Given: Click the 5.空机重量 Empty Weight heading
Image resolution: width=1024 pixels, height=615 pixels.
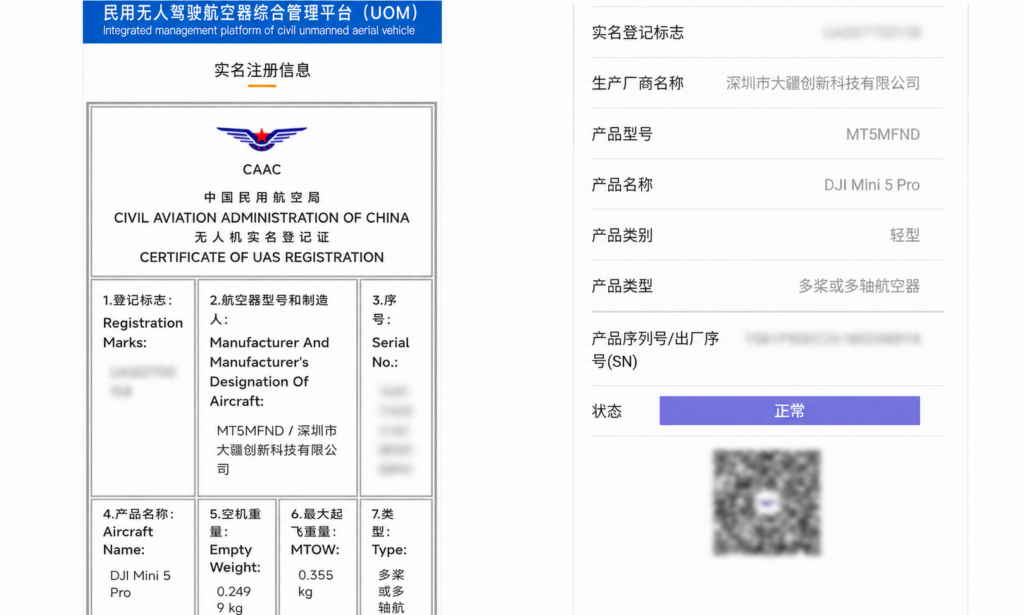Looking at the screenshot, I should click(235, 541).
